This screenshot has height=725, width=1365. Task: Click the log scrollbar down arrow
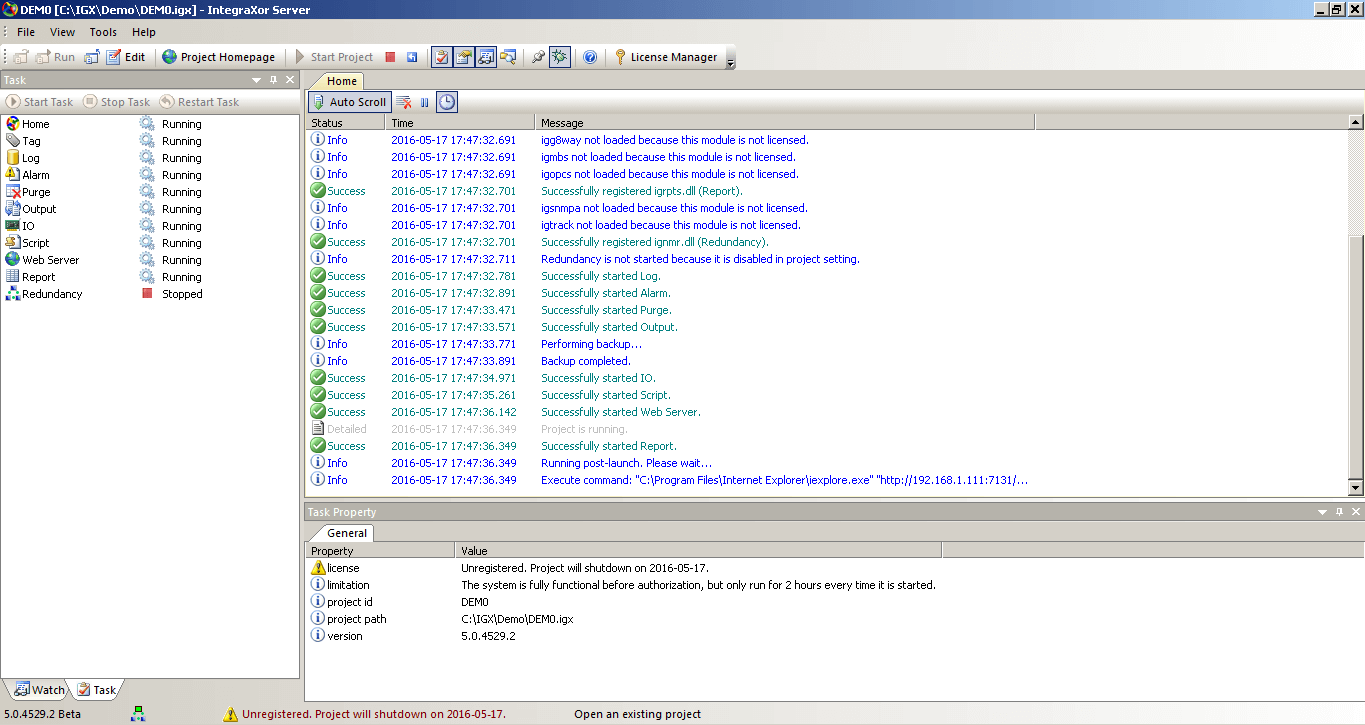pyautogui.click(x=1356, y=488)
